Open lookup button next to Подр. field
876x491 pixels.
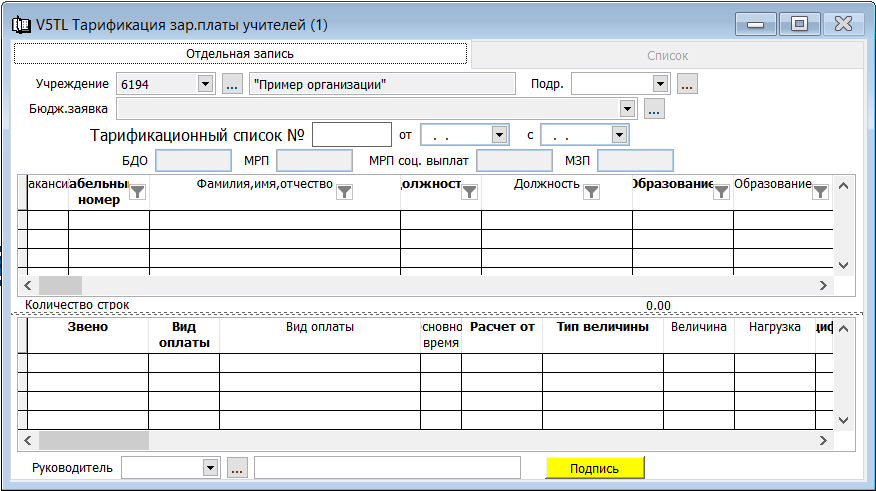click(x=686, y=85)
